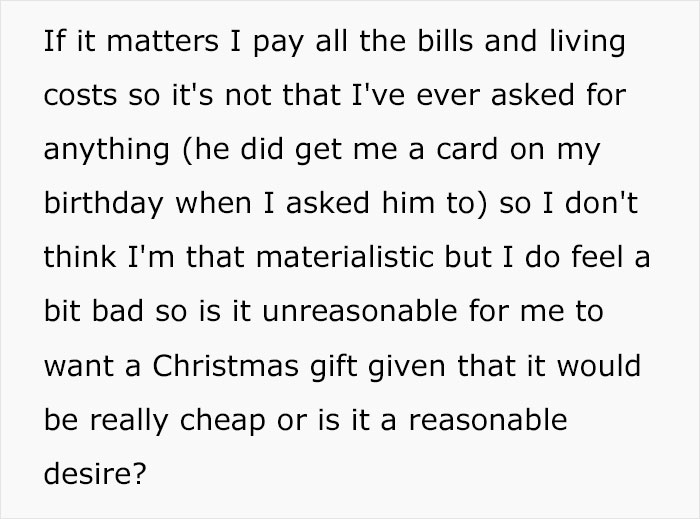Click the word "bills" in the first line
The width and height of the screenshot is (700, 519).
point(445,41)
